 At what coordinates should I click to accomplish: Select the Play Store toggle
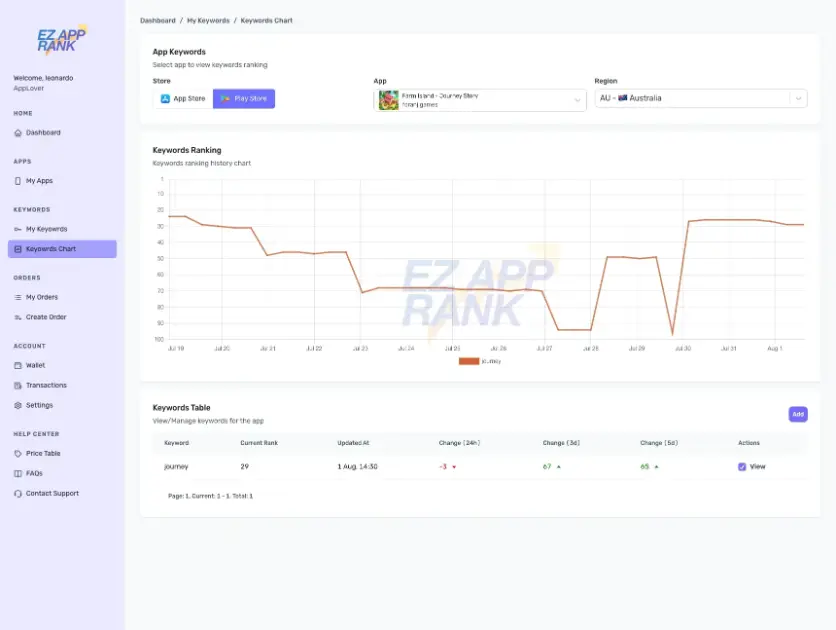243,98
